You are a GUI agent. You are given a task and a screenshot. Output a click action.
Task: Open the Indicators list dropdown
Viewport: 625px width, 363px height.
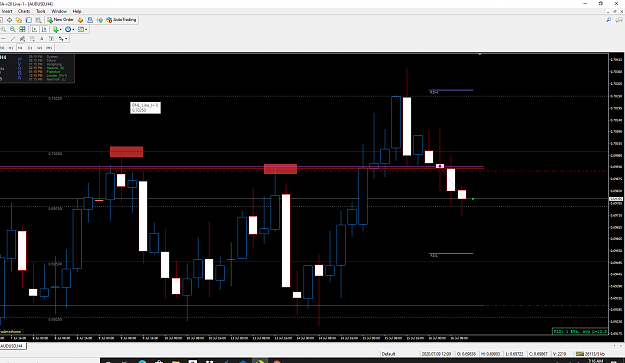pyautogui.click(x=57, y=29)
